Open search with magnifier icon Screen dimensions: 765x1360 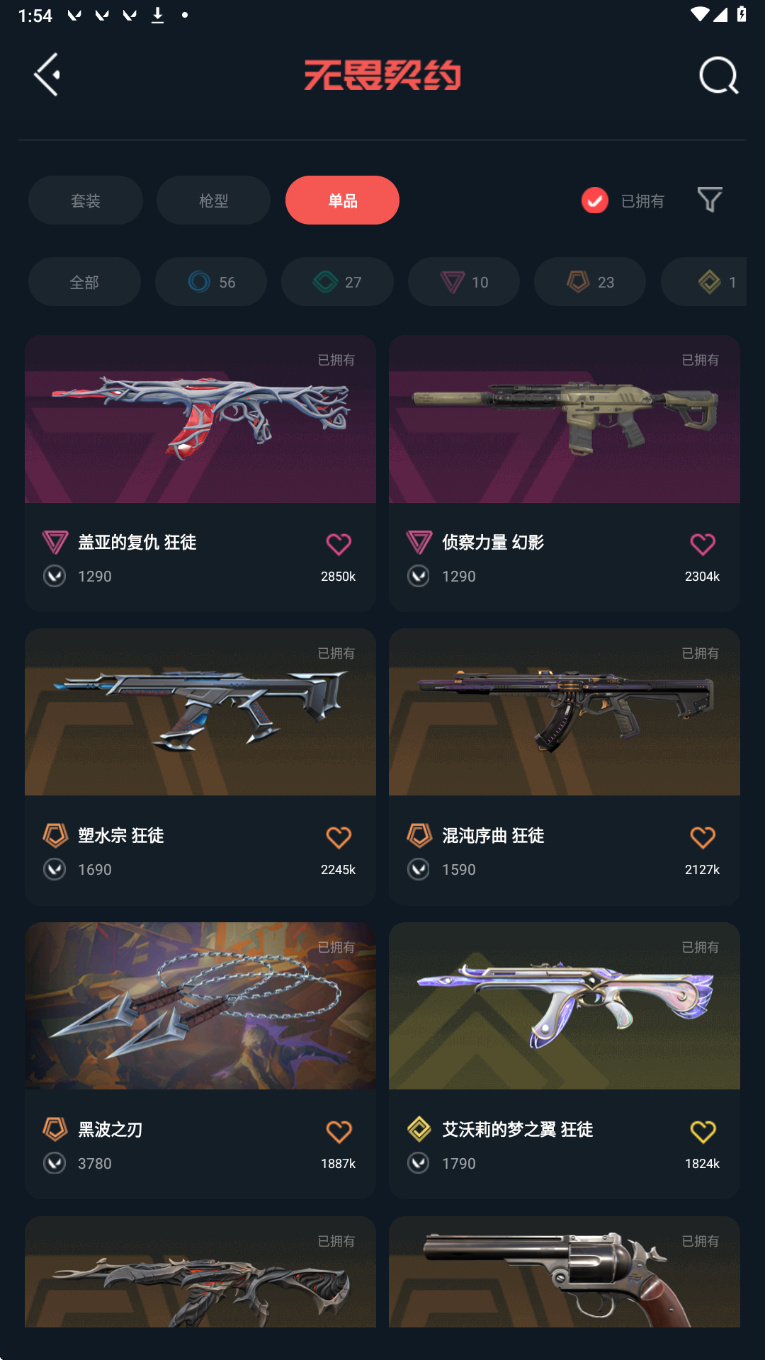pos(718,75)
